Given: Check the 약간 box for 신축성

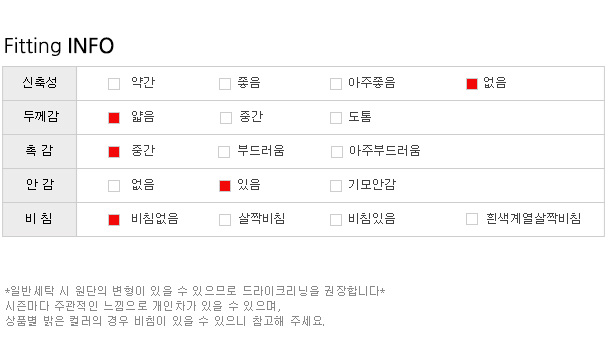Looking at the screenshot, I should click(x=114, y=84).
